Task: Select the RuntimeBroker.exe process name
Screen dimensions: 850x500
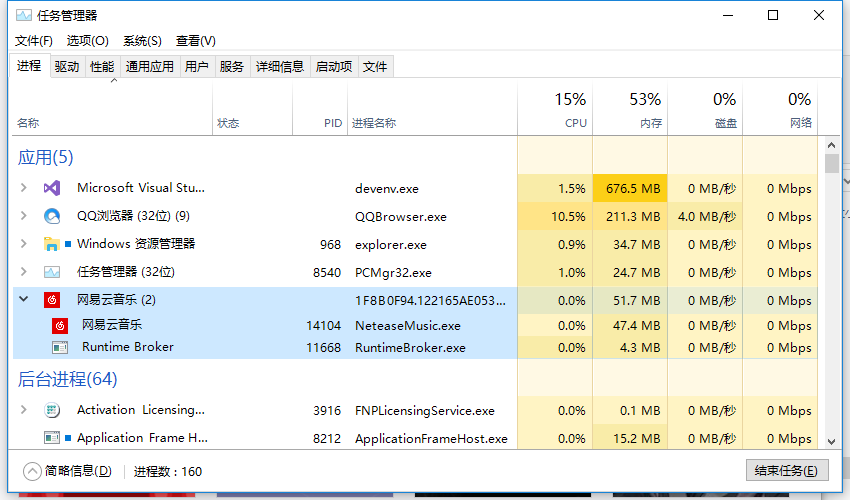Action: tap(410, 348)
